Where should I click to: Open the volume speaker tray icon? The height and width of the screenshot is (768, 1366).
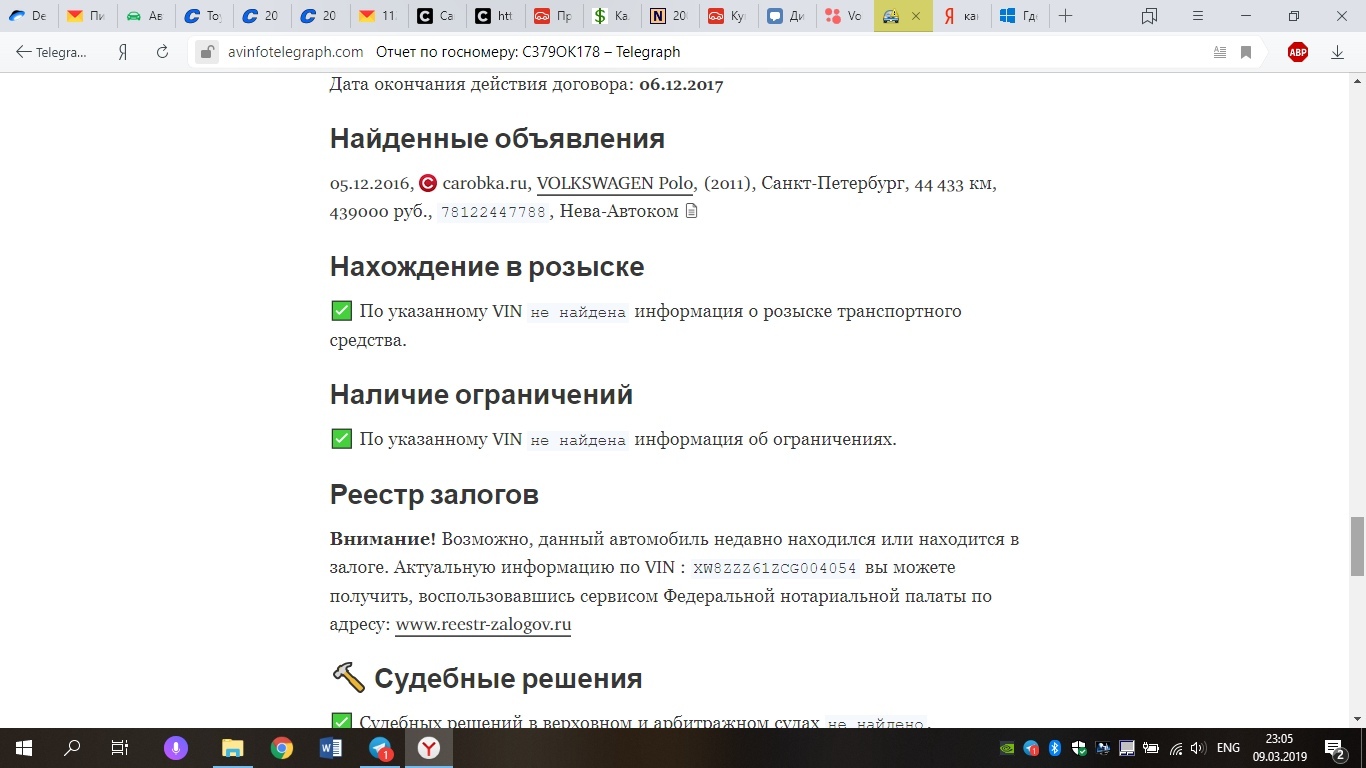pyautogui.click(x=1198, y=748)
